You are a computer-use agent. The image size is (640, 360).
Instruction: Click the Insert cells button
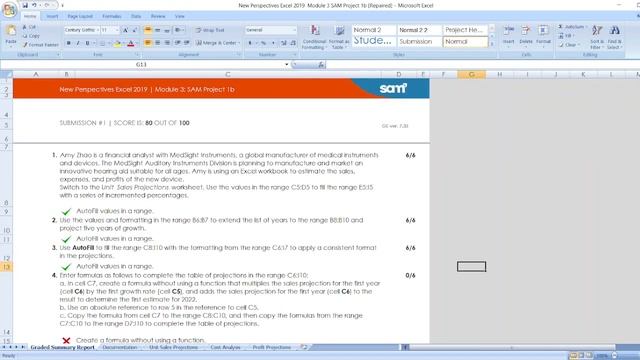point(509,36)
